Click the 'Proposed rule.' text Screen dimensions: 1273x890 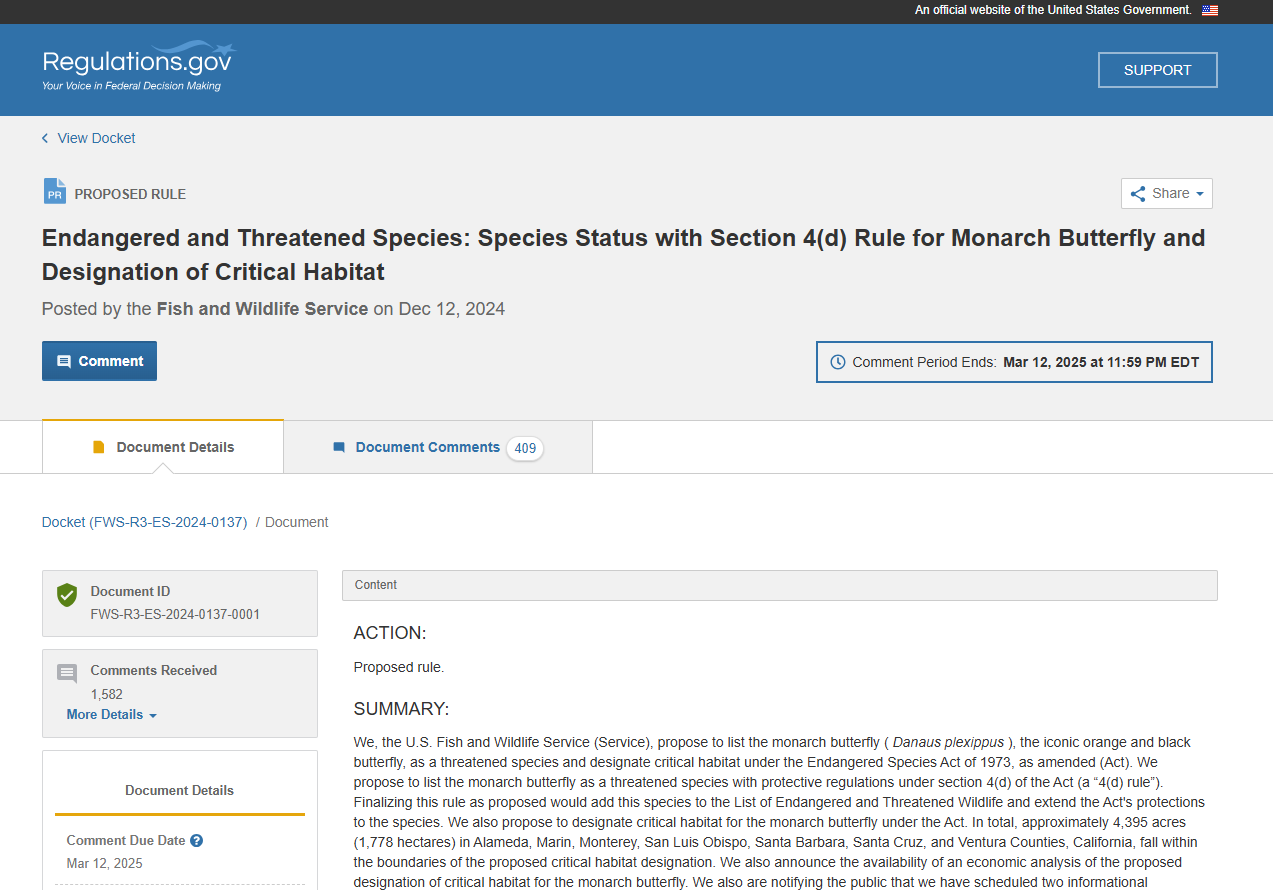tap(399, 667)
